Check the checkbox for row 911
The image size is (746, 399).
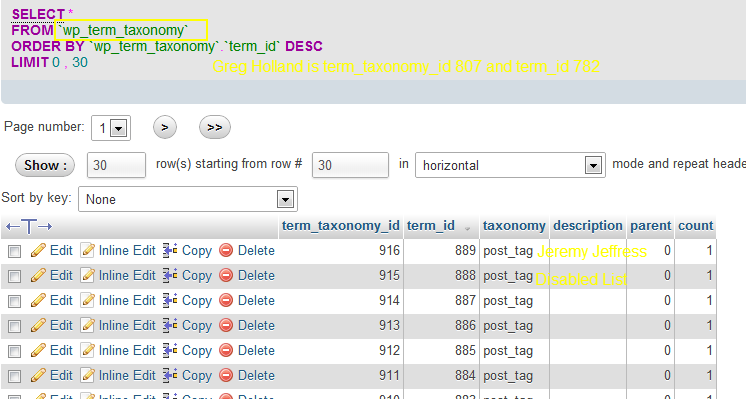coord(15,376)
